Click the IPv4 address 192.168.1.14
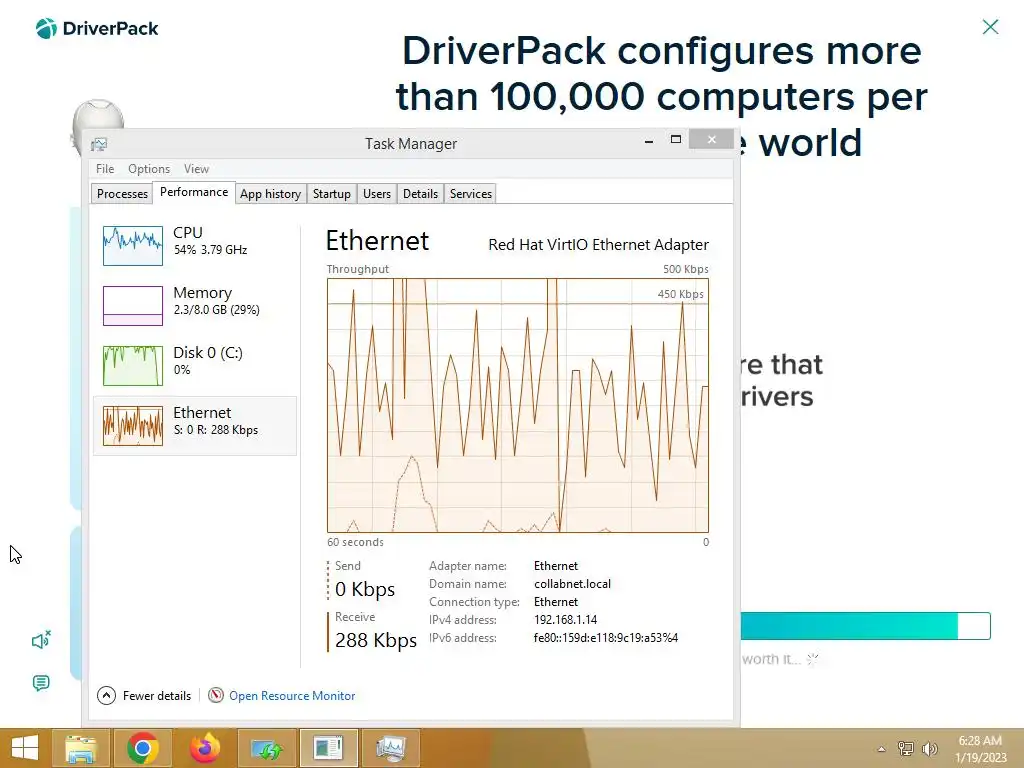The height and width of the screenshot is (768, 1024). point(566,620)
